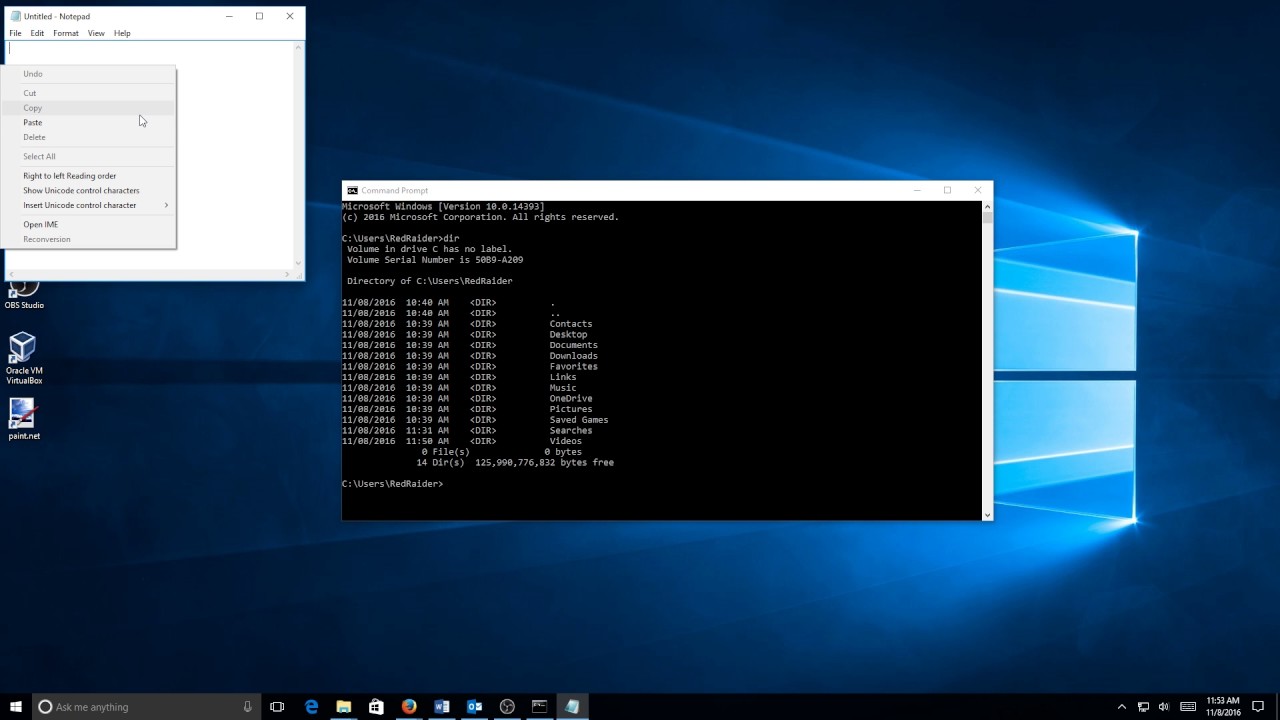Open File Explorer from the taskbar
Screen dimensions: 1280x720
[344, 706]
